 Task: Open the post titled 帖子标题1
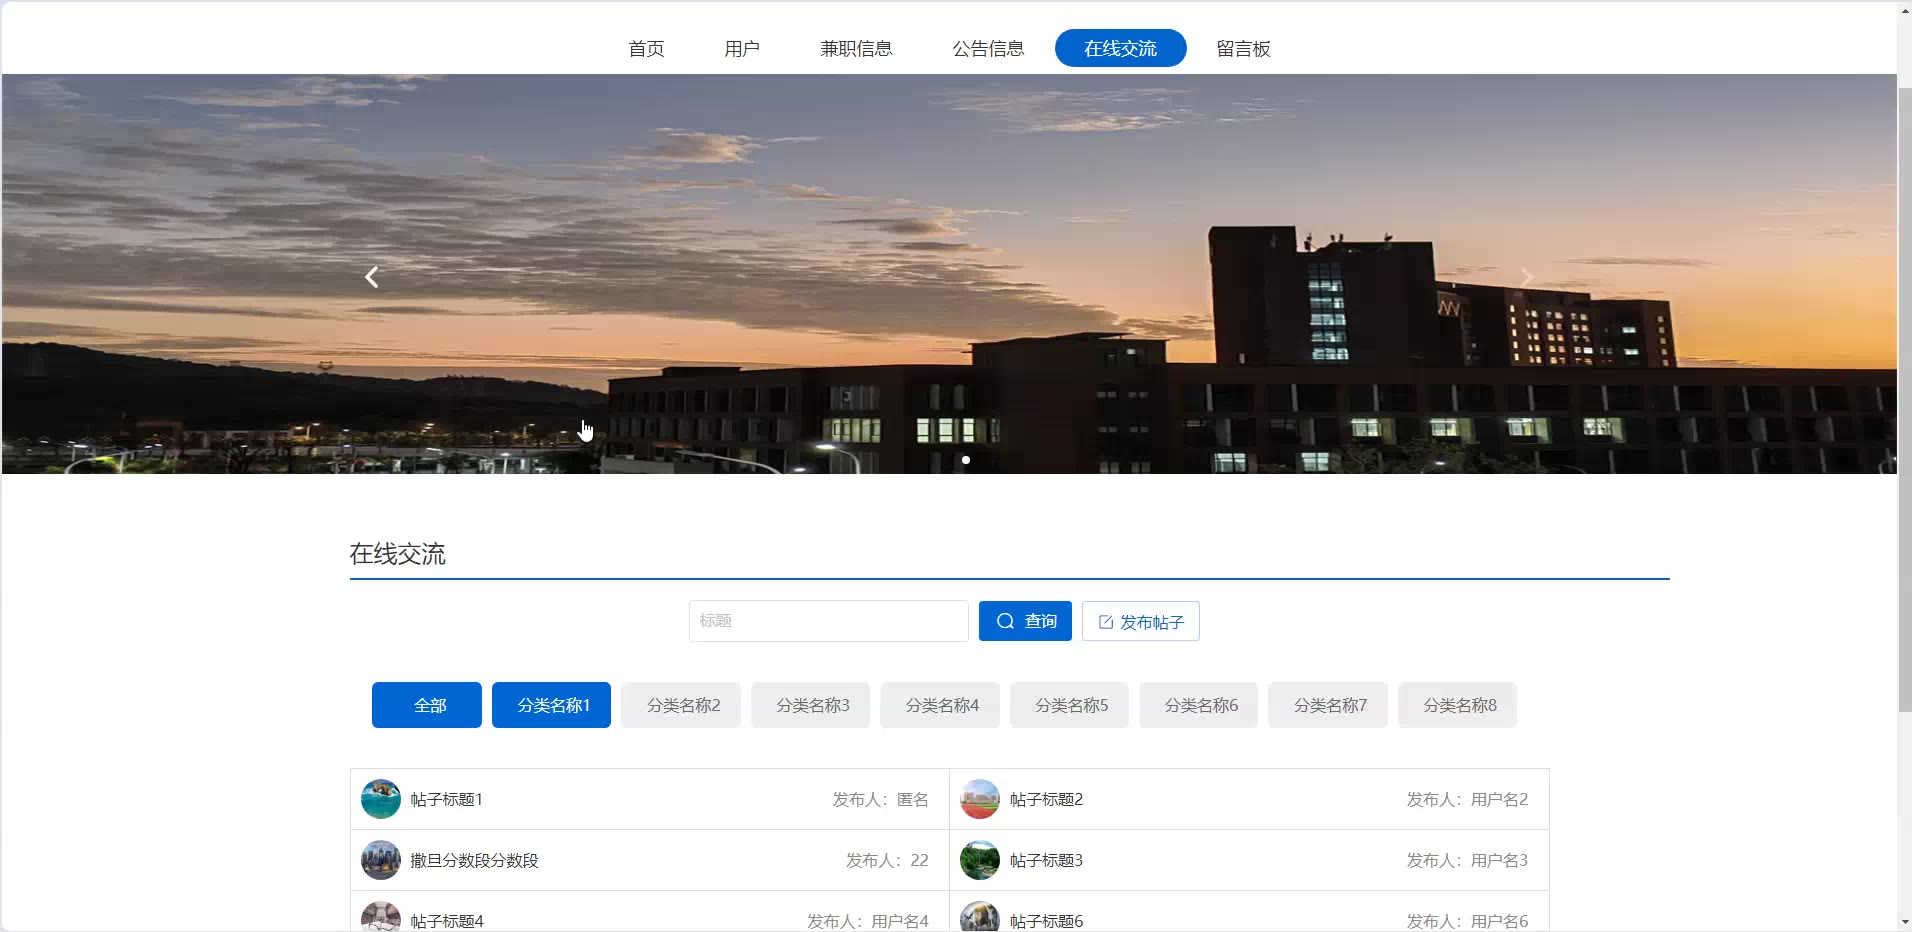447,800
